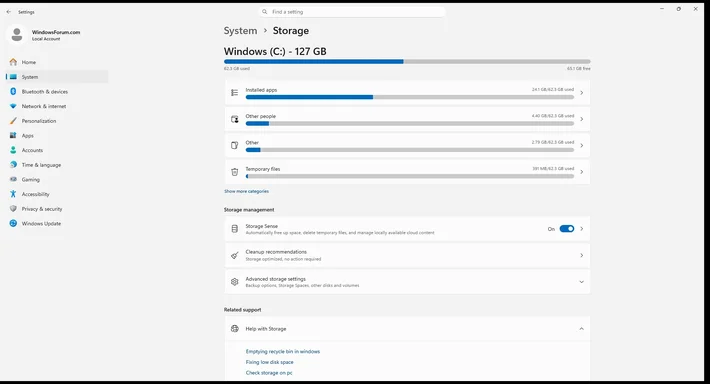This screenshot has height=384, width=710.
Task: Click the Advanced storage settings gear icon
Action: pyautogui.click(x=235, y=282)
